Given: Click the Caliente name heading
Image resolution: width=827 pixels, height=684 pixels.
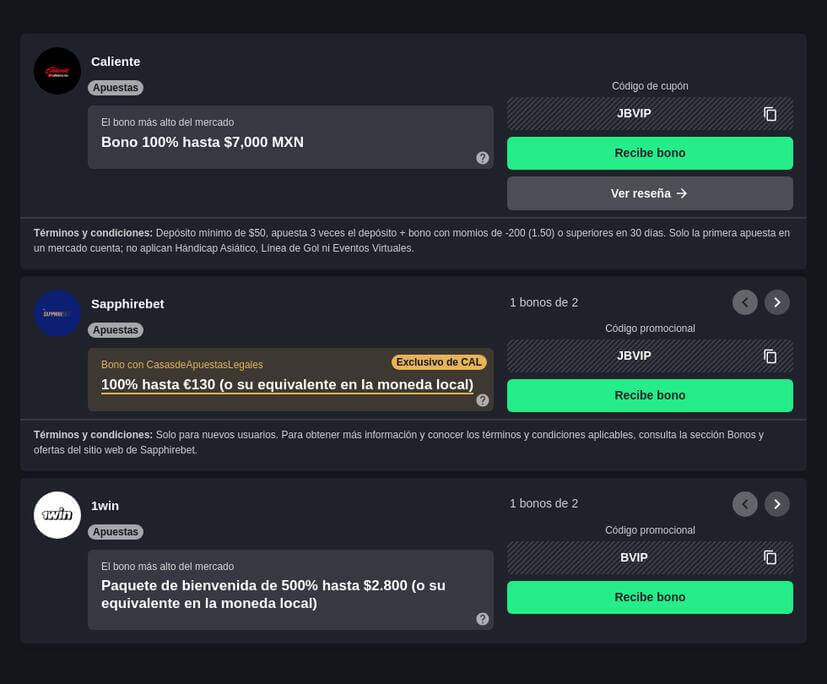Looking at the screenshot, I should pos(116,62).
